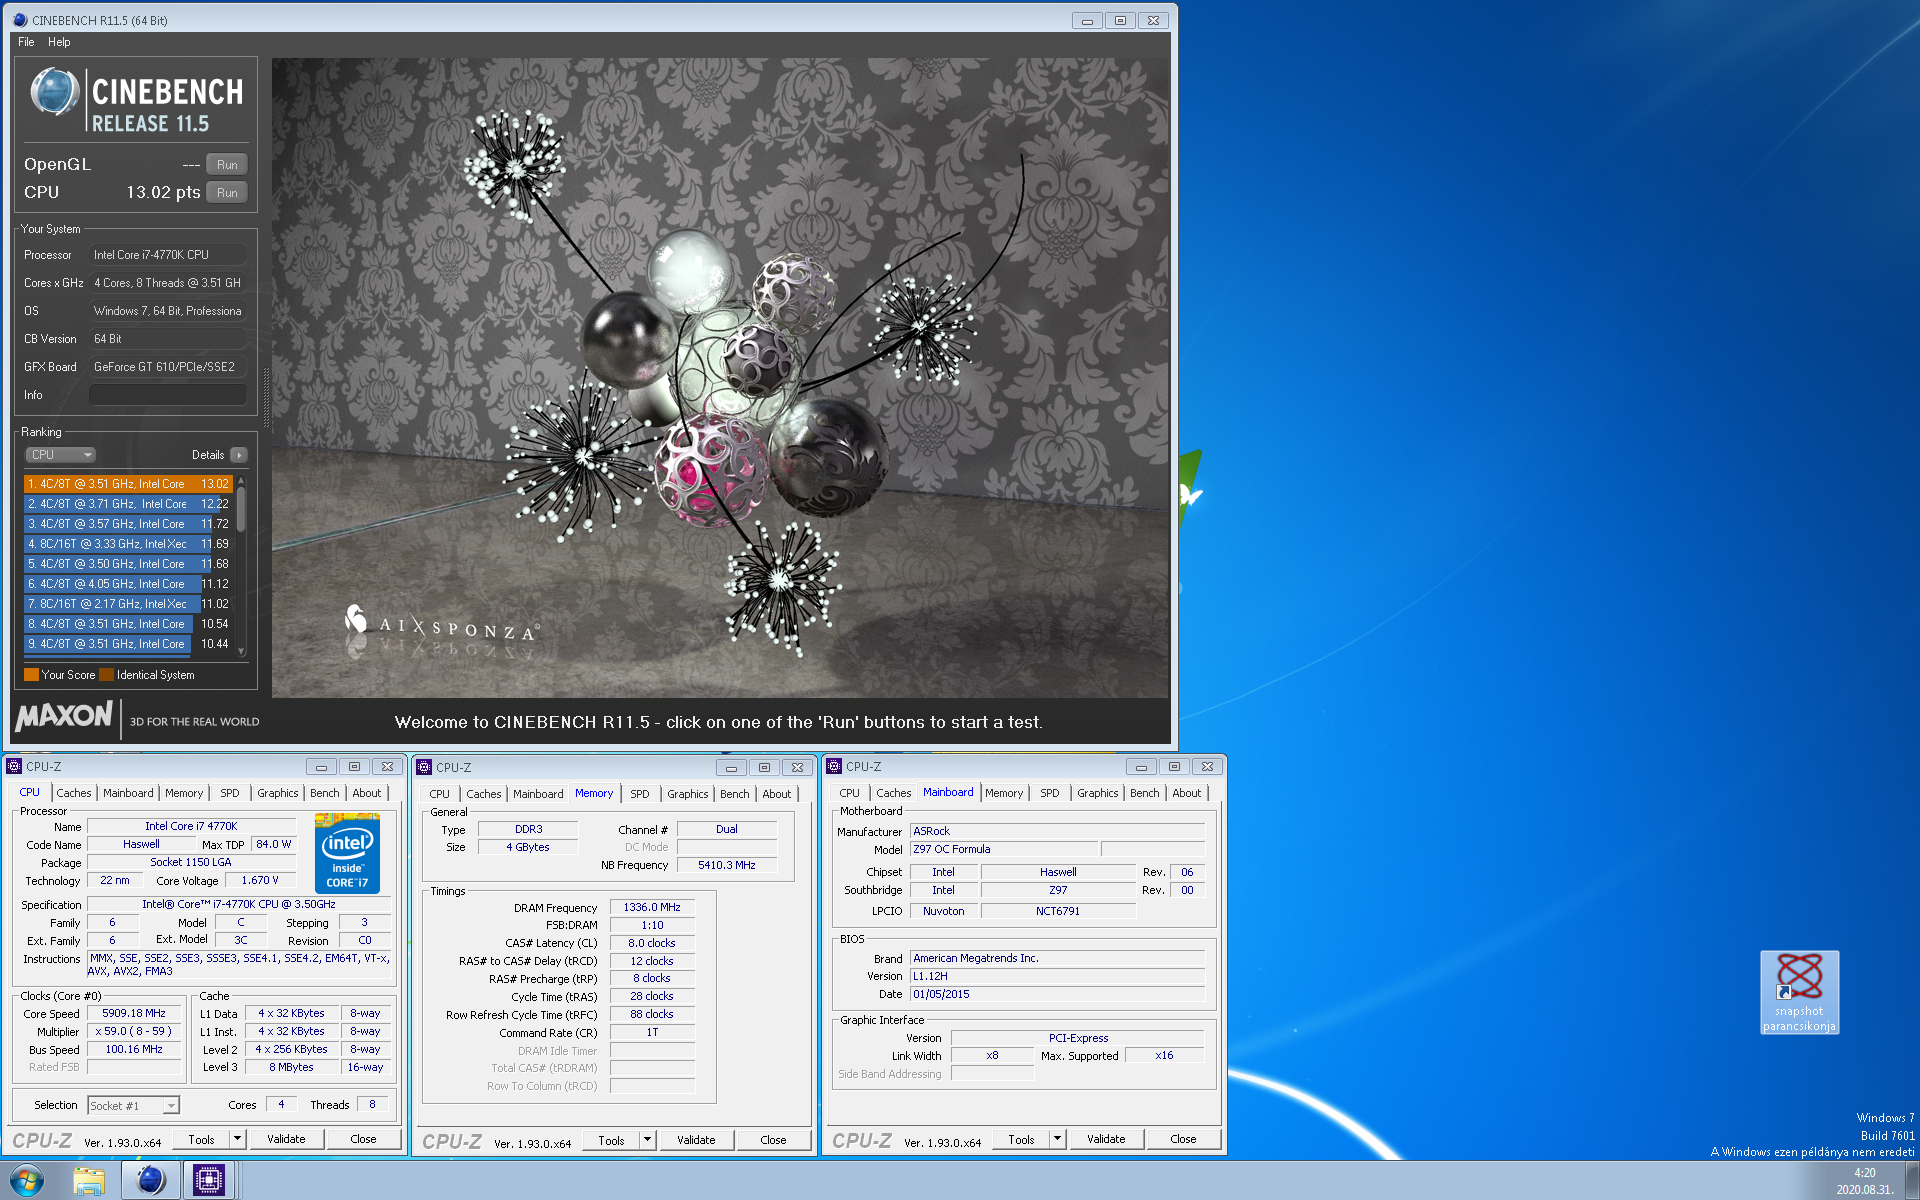1920x1200 pixels.
Task: Click Validate in Mainboard CPU-Z window
Action: click(x=1106, y=1139)
